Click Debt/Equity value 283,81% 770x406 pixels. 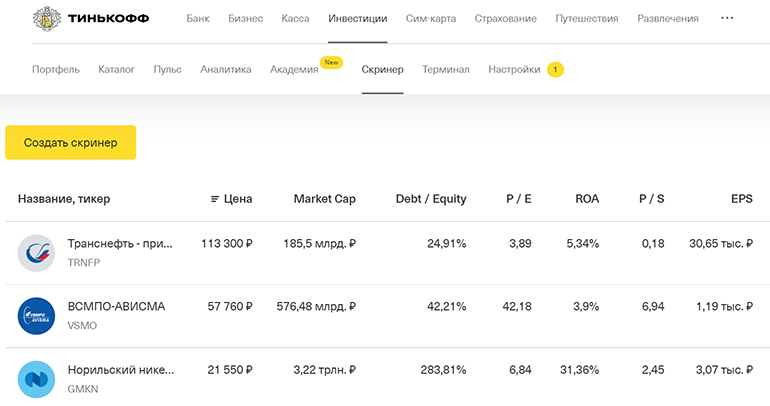[x=443, y=370]
